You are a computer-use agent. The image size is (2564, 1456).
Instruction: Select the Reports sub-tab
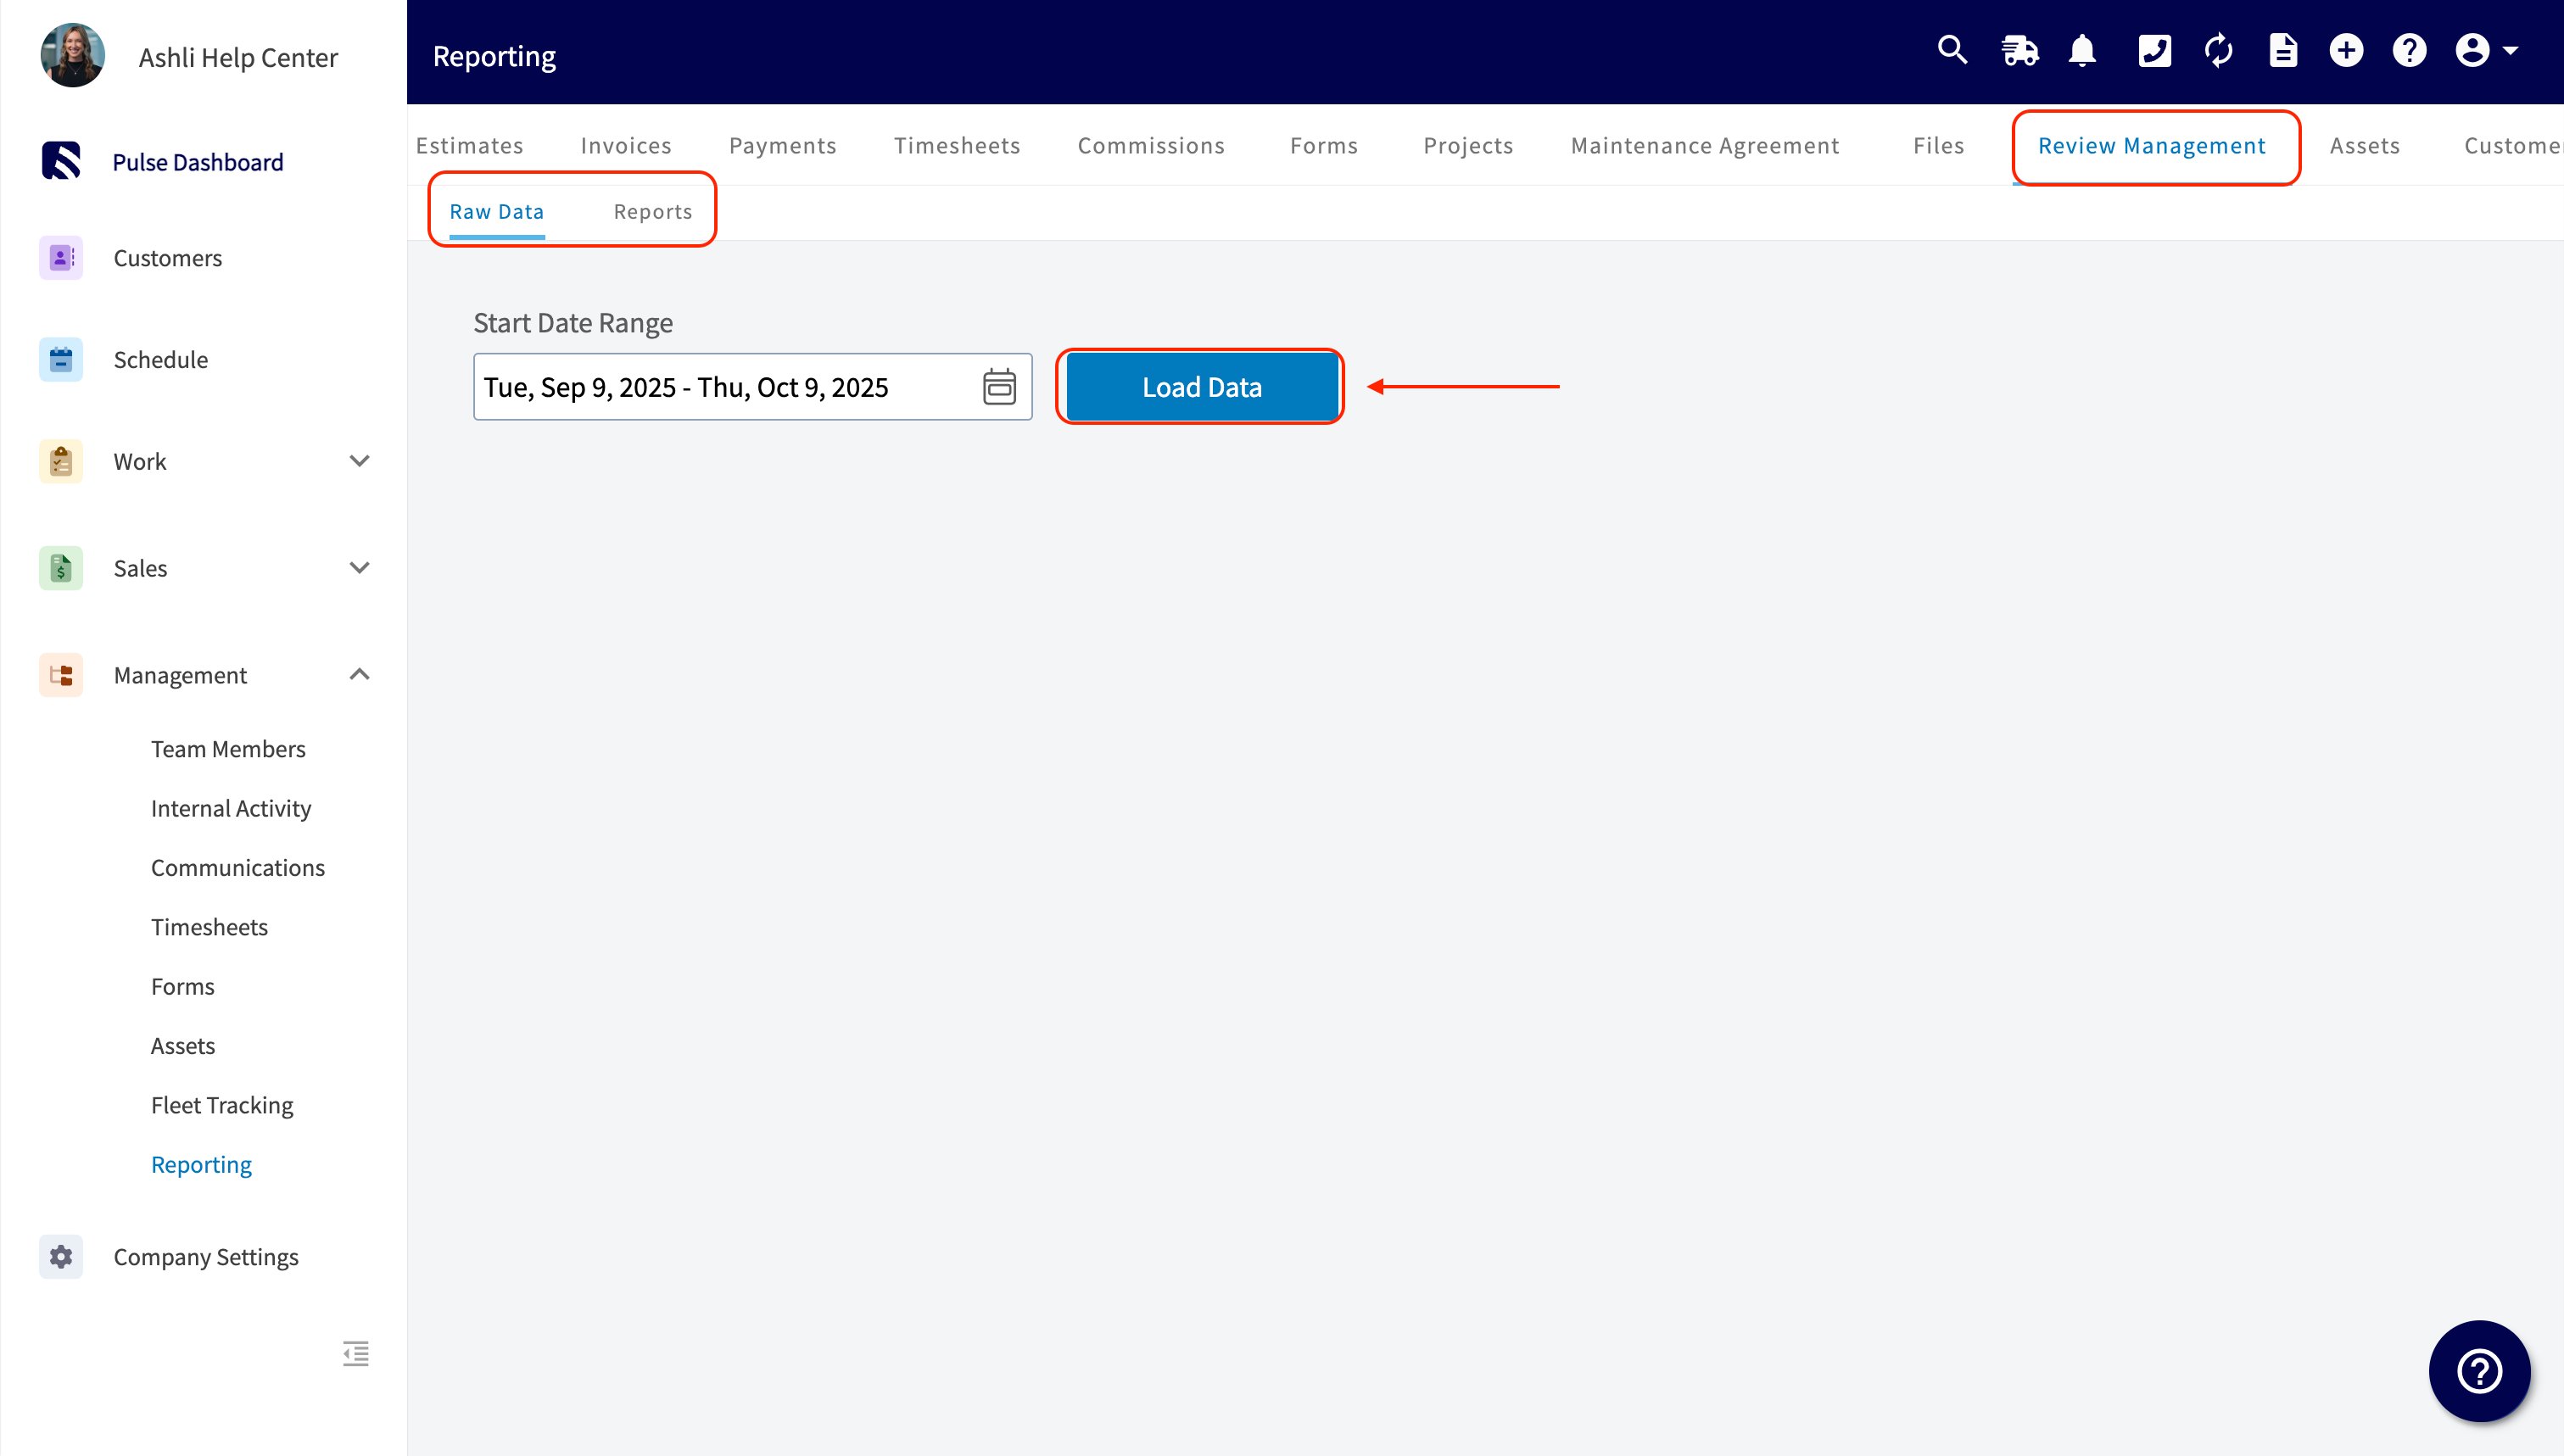(653, 212)
